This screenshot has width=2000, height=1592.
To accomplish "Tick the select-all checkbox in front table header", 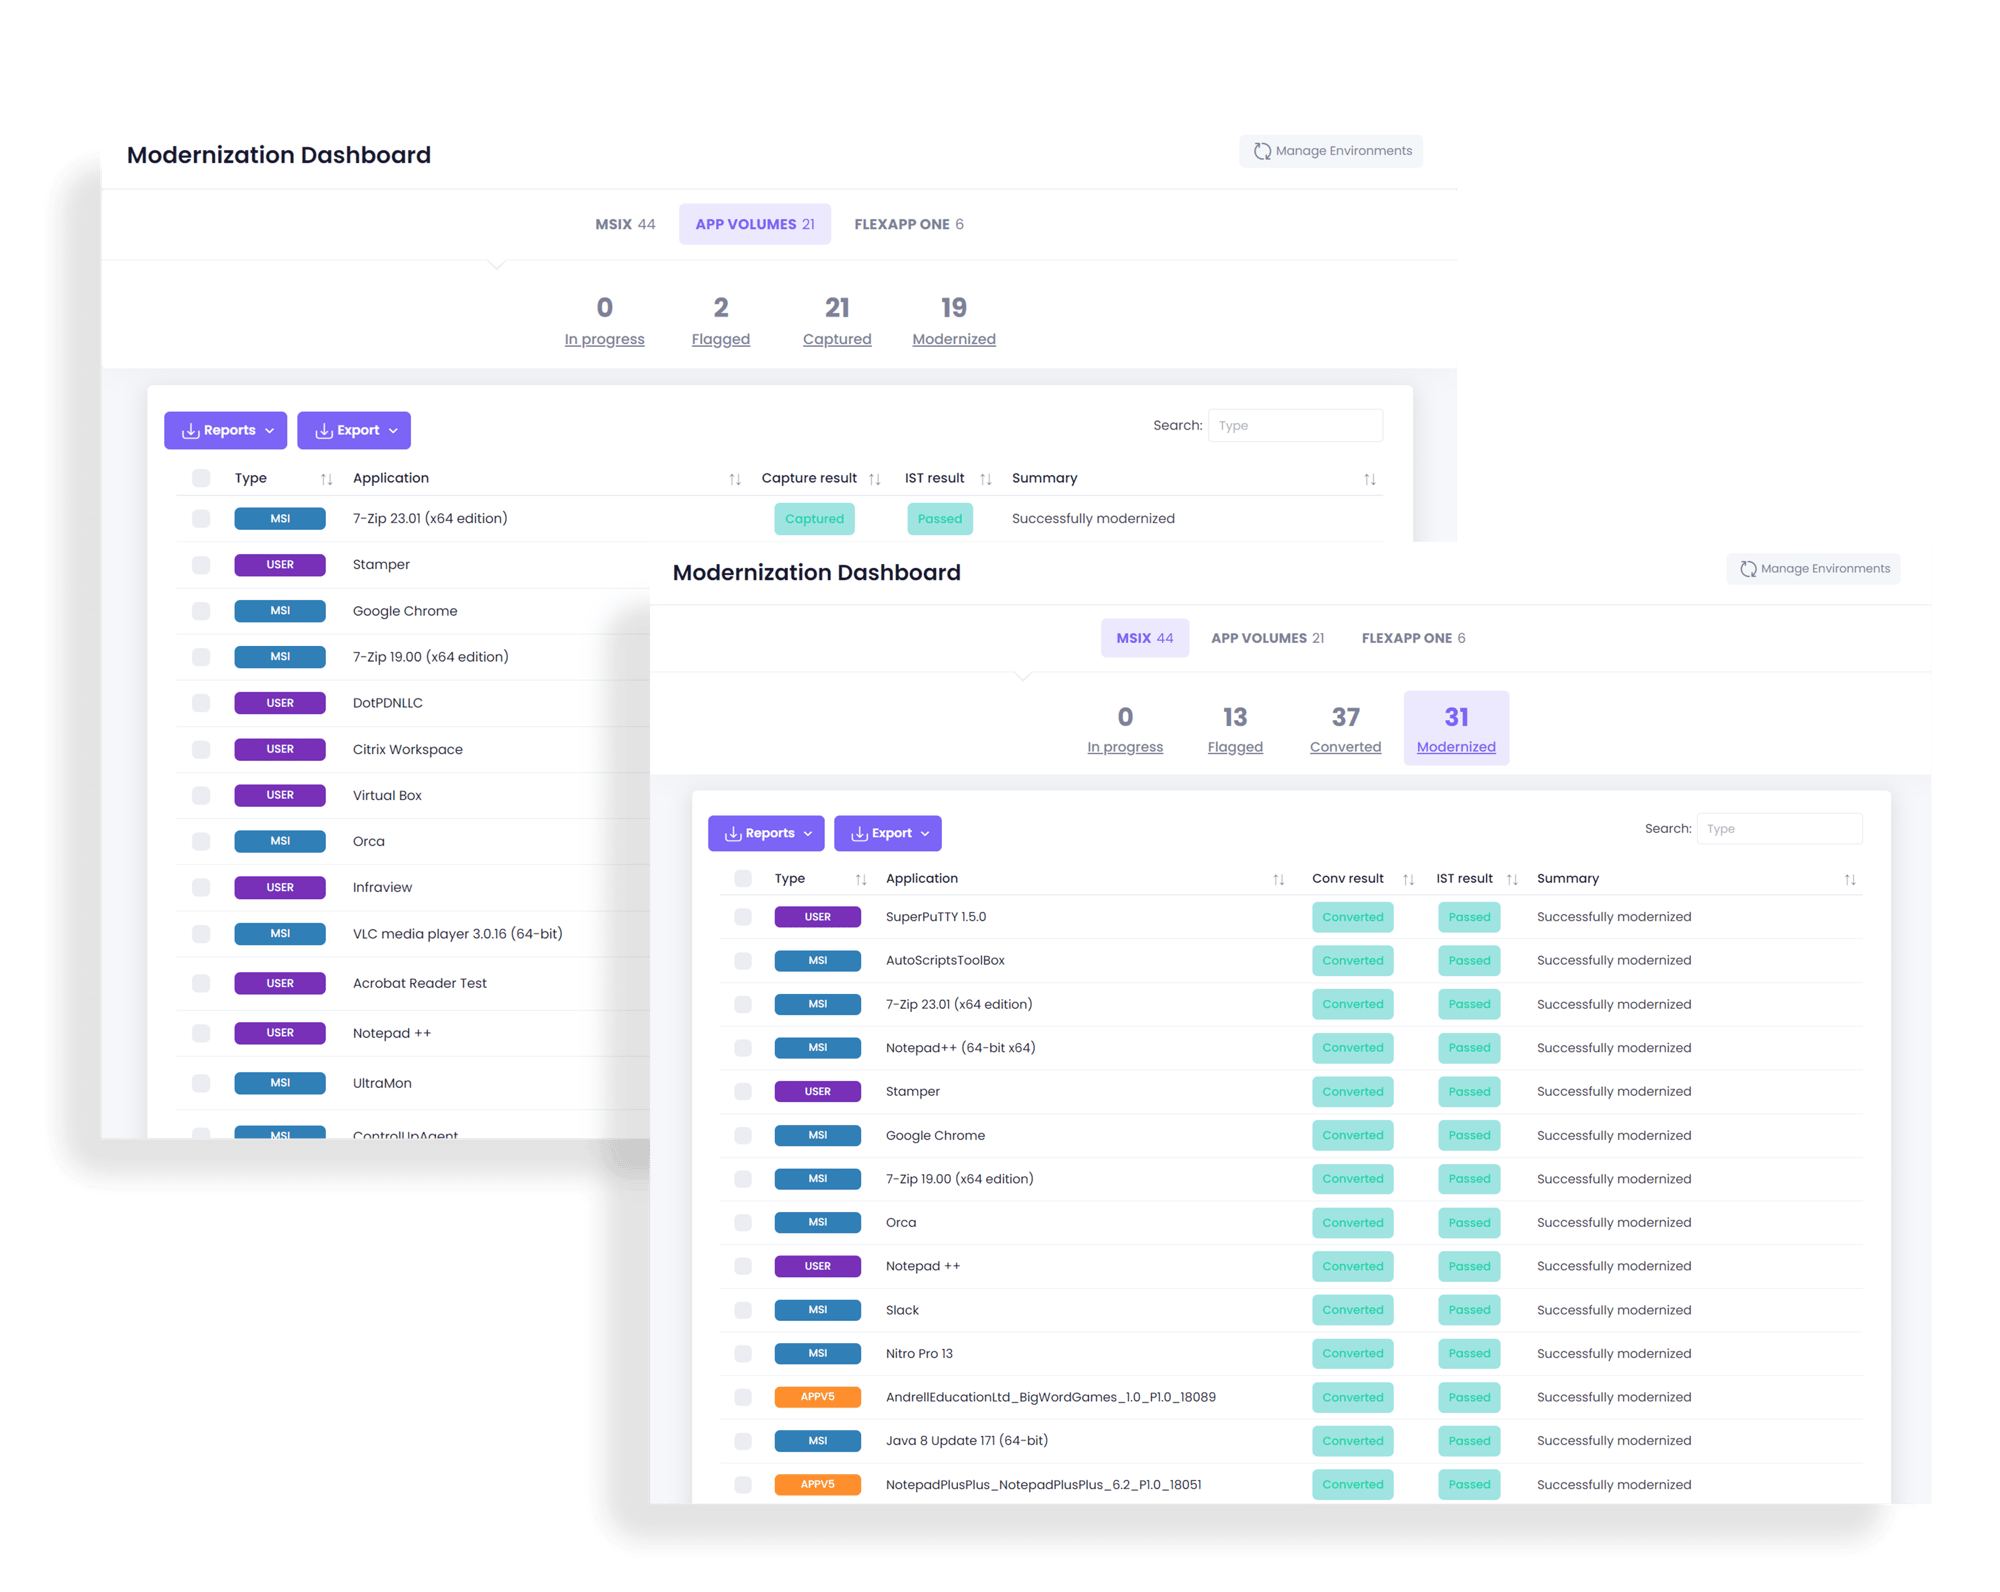I will 743,878.
